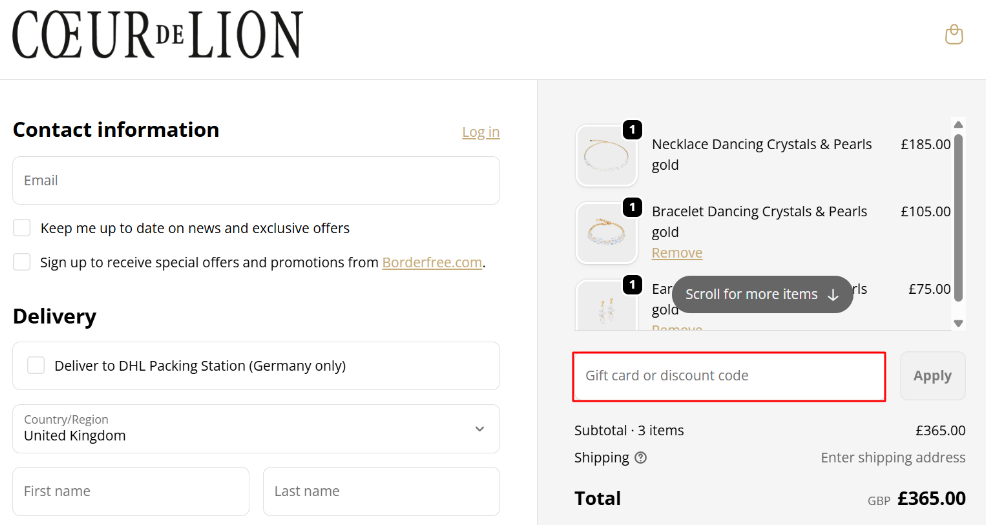Image resolution: width=986 pixels, height=525 pixels.
Task: Click 'Scroll for more items' button
Action: (x=762, y=294)
